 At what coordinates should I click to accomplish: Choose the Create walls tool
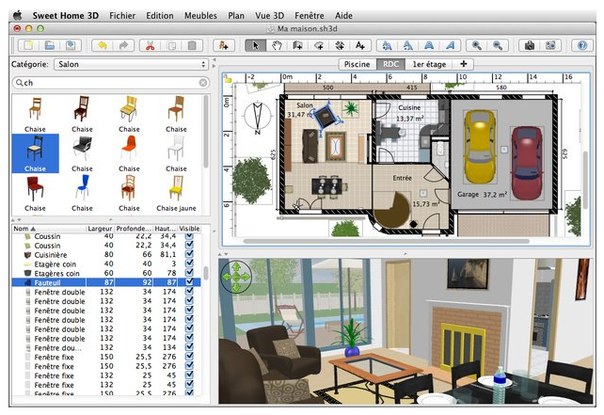click(x=297, y=45)
